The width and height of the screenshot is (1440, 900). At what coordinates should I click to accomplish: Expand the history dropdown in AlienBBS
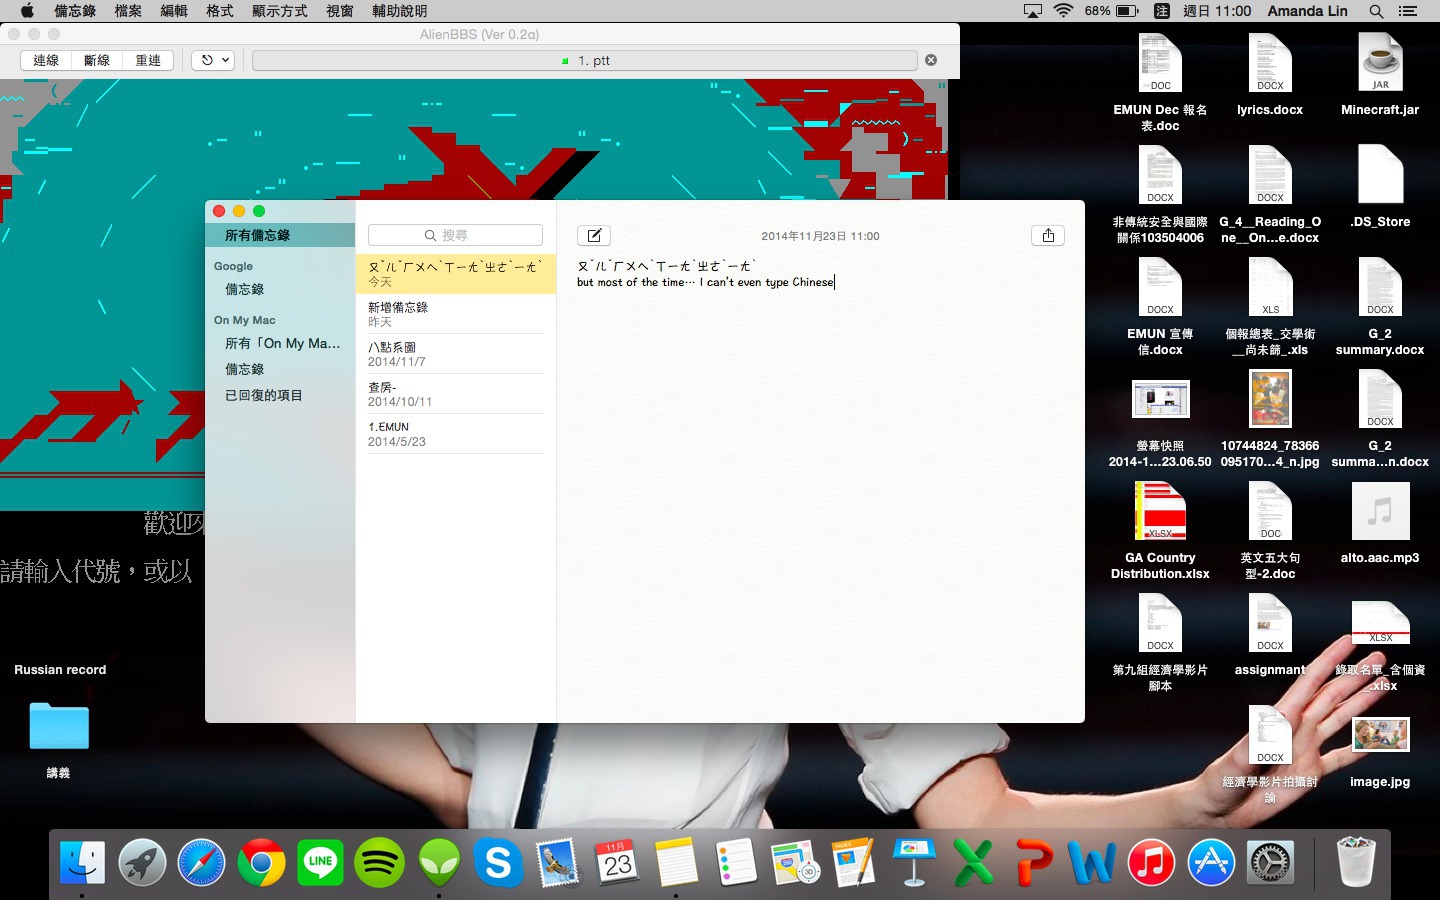[213, 60]
